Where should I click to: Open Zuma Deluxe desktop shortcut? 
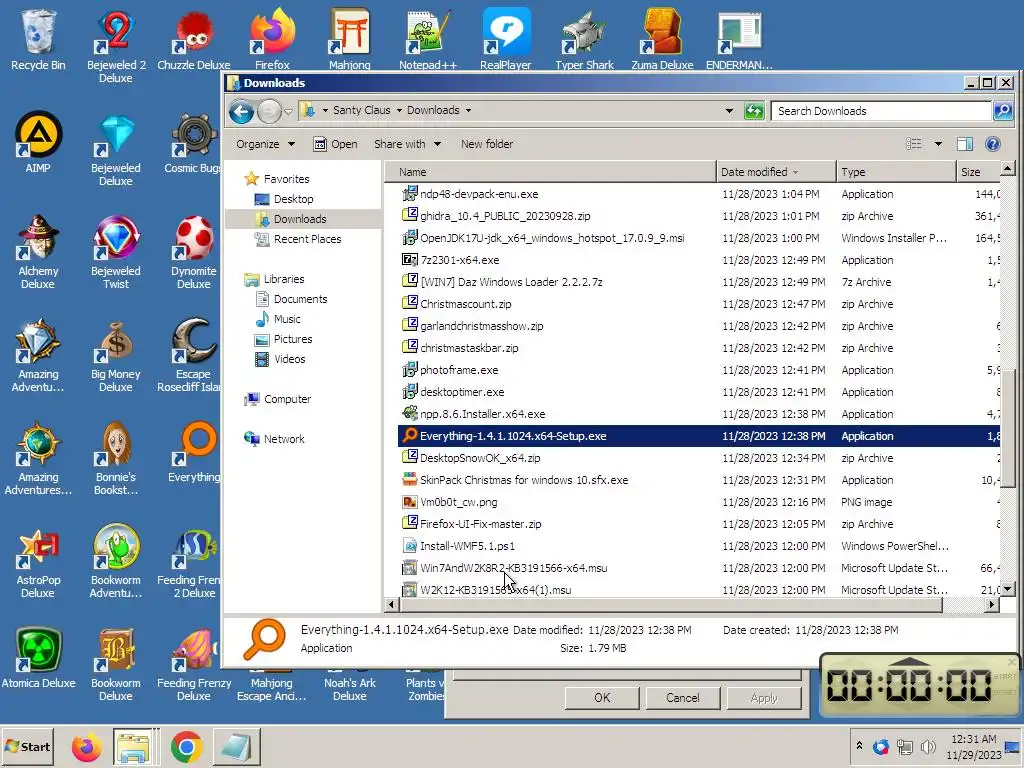pyautogui.click(x=662, y=39)
